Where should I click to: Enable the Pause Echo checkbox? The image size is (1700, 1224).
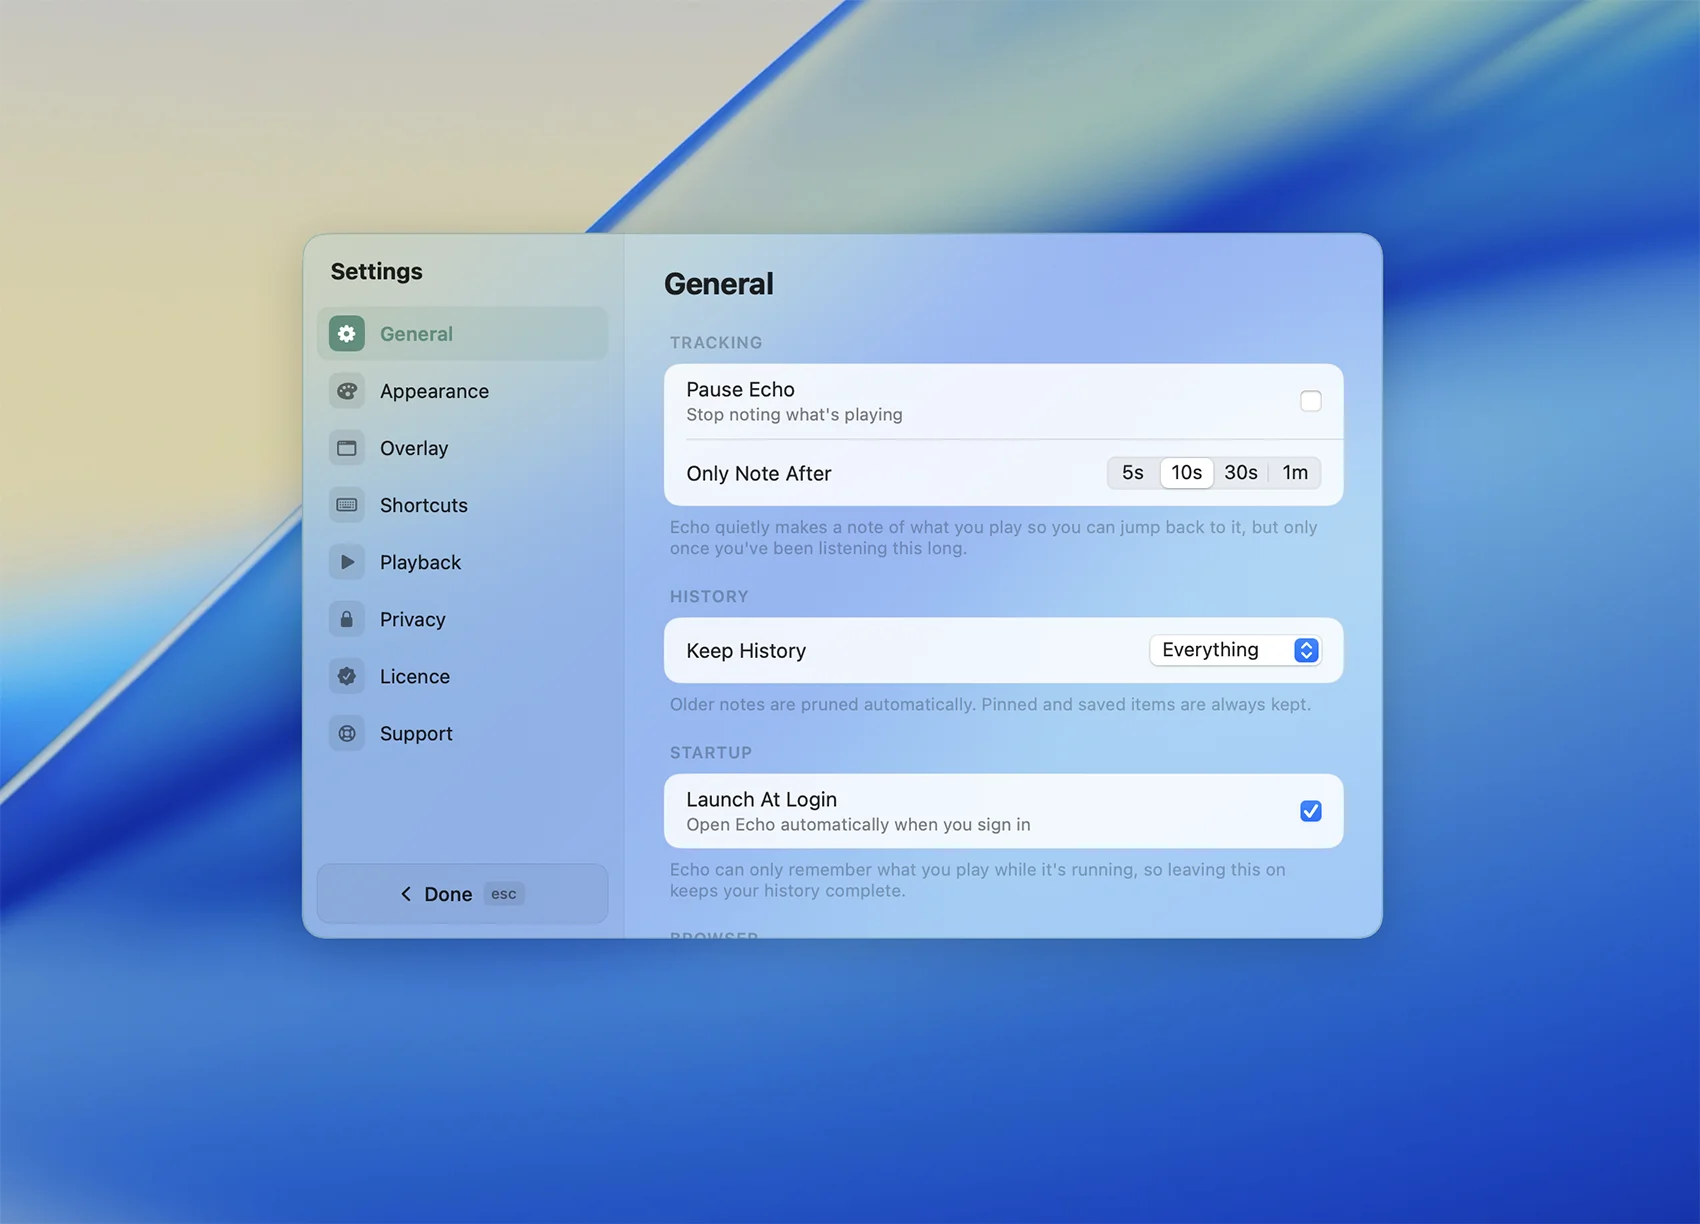point(1310,401)
